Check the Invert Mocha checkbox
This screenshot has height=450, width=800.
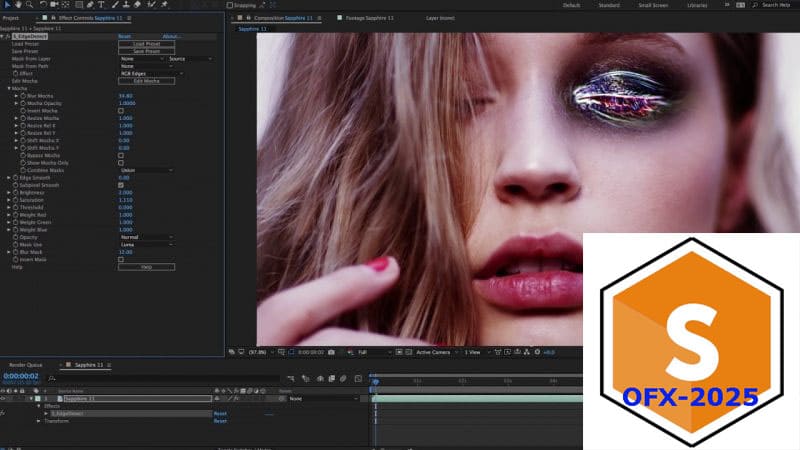(x=121, y=111)
